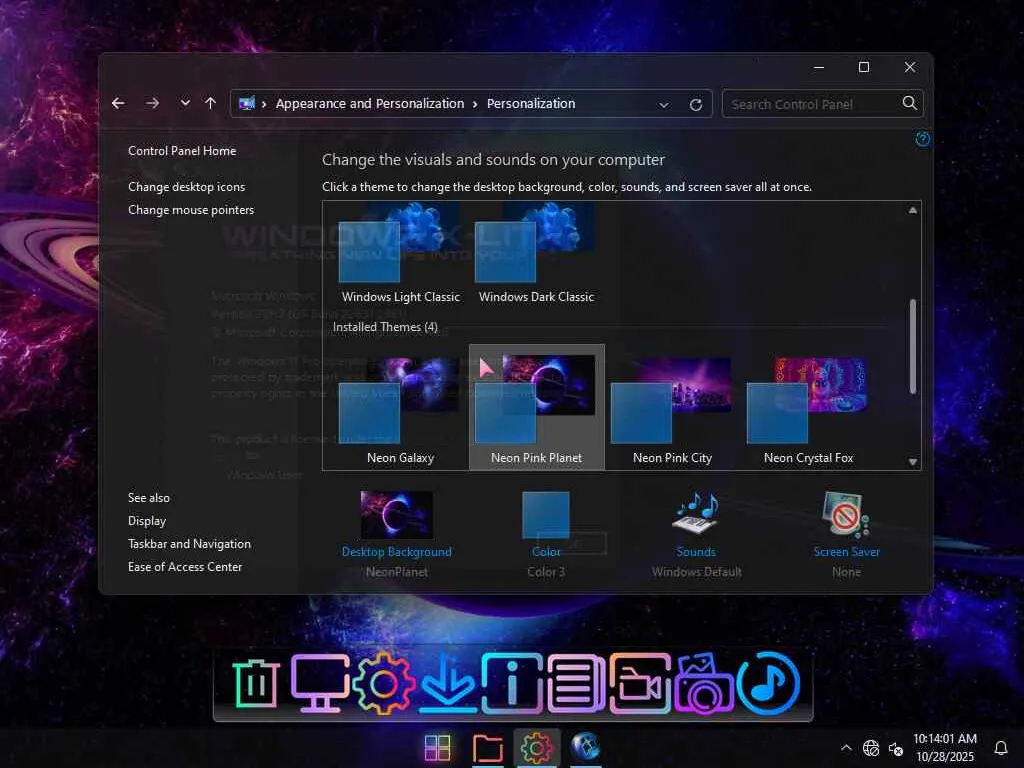The image size is (1024, 768).
Task: Open Ease of Access Center link
Action: click(185, 567)
